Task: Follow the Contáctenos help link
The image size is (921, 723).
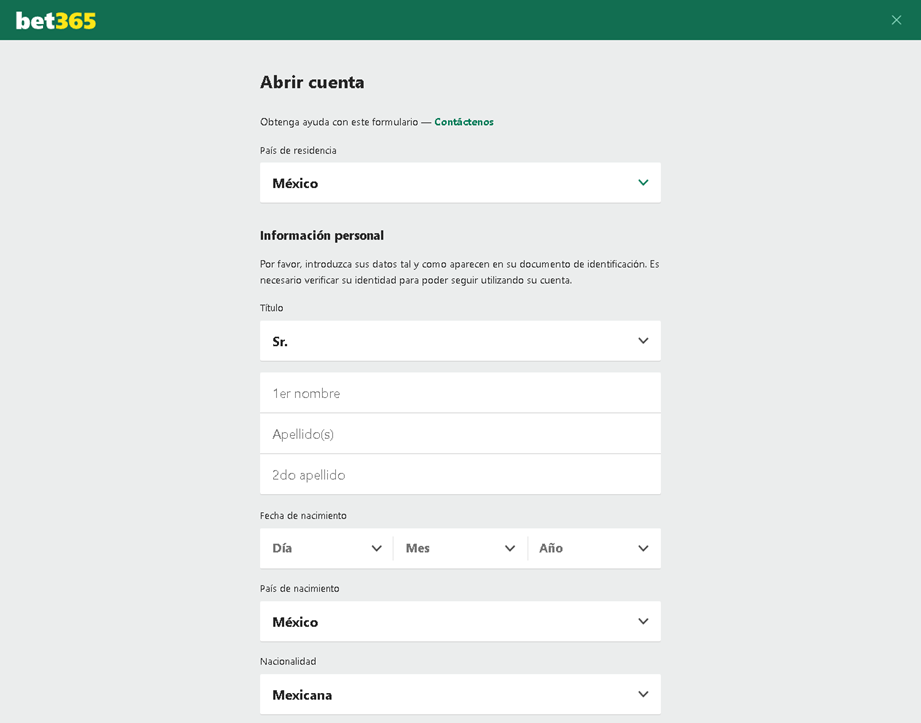Action: tap(464, 122)
